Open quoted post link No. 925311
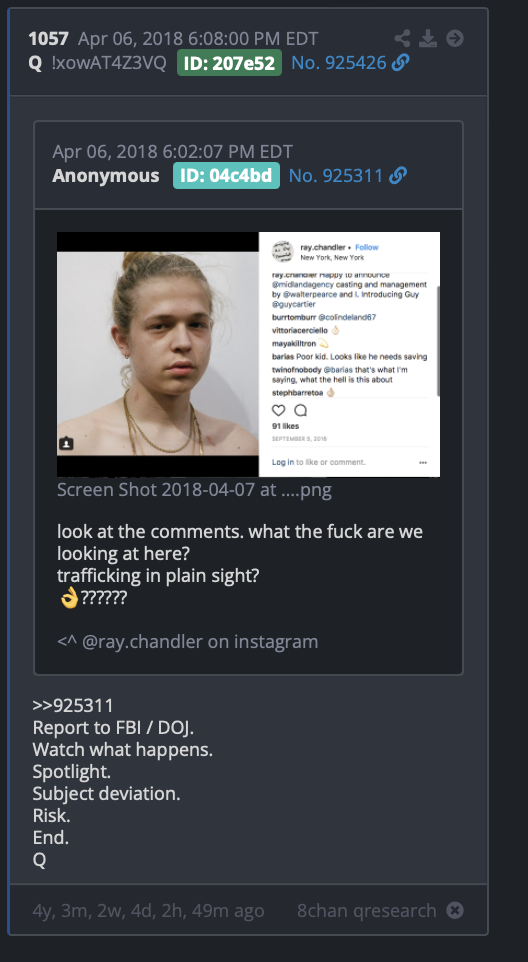The image size is (528, 962). [336, 175]
